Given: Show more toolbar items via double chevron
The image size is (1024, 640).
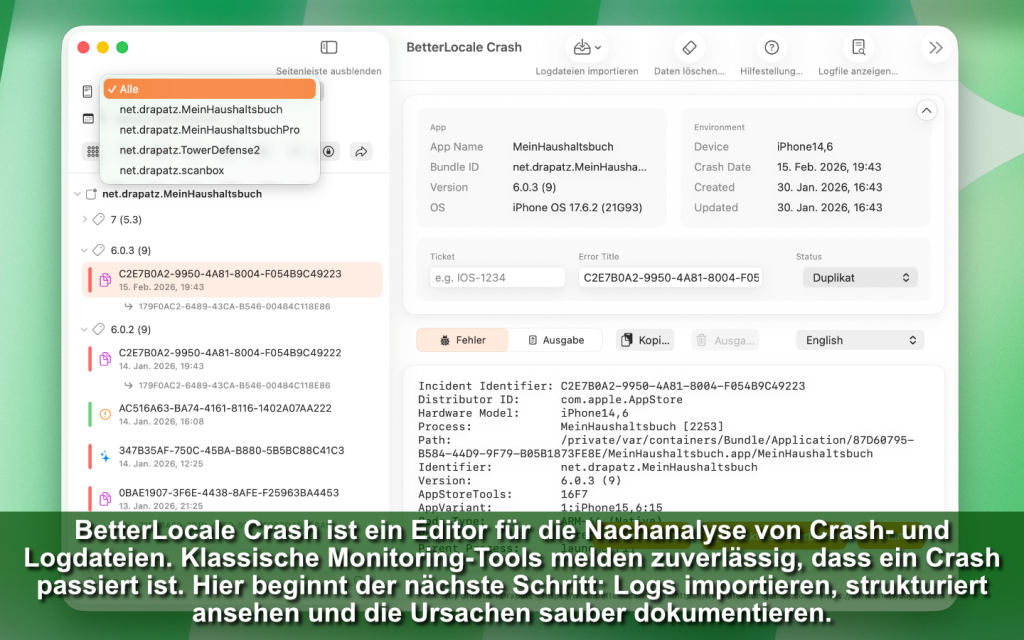Looking at the screenshot, I should point(935,48).
